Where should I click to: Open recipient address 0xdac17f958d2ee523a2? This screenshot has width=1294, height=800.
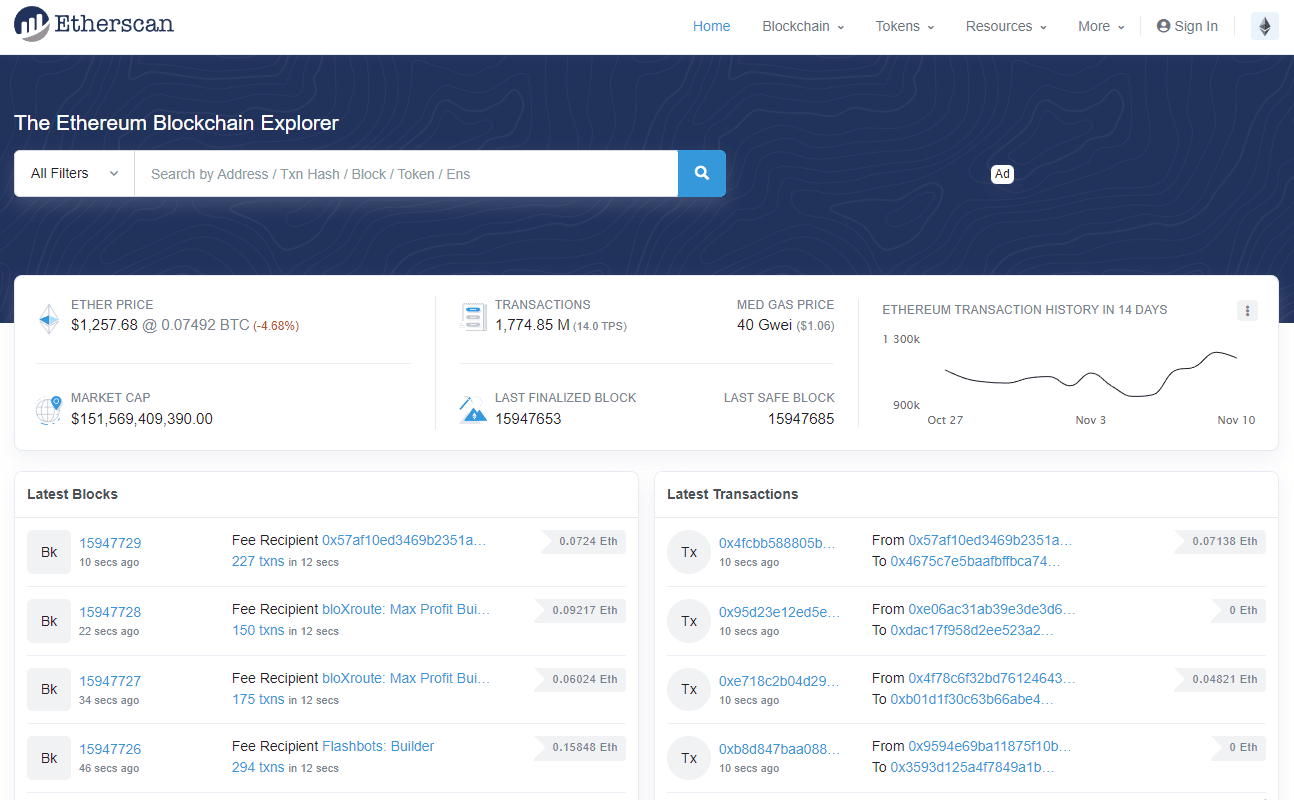tap(972, 630)
